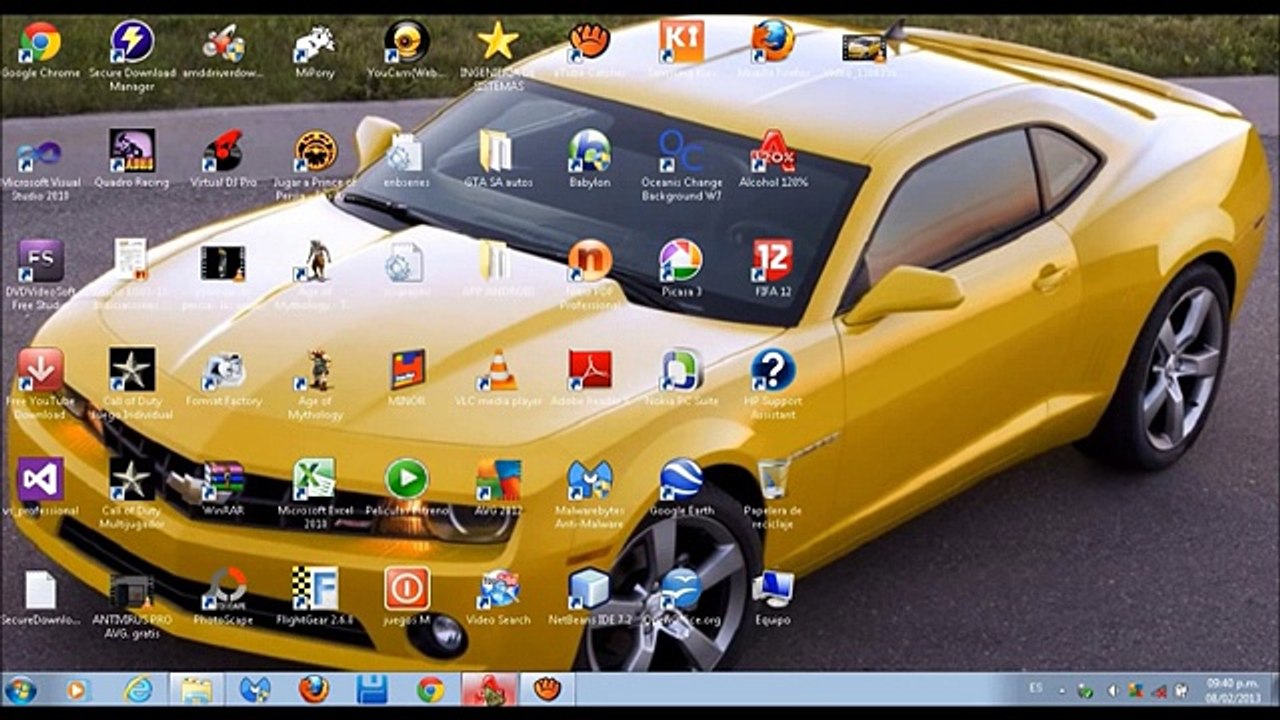Open the GTA SA autos folder
This screenshot has width=1280, height=720.
[x=498, y=152]
